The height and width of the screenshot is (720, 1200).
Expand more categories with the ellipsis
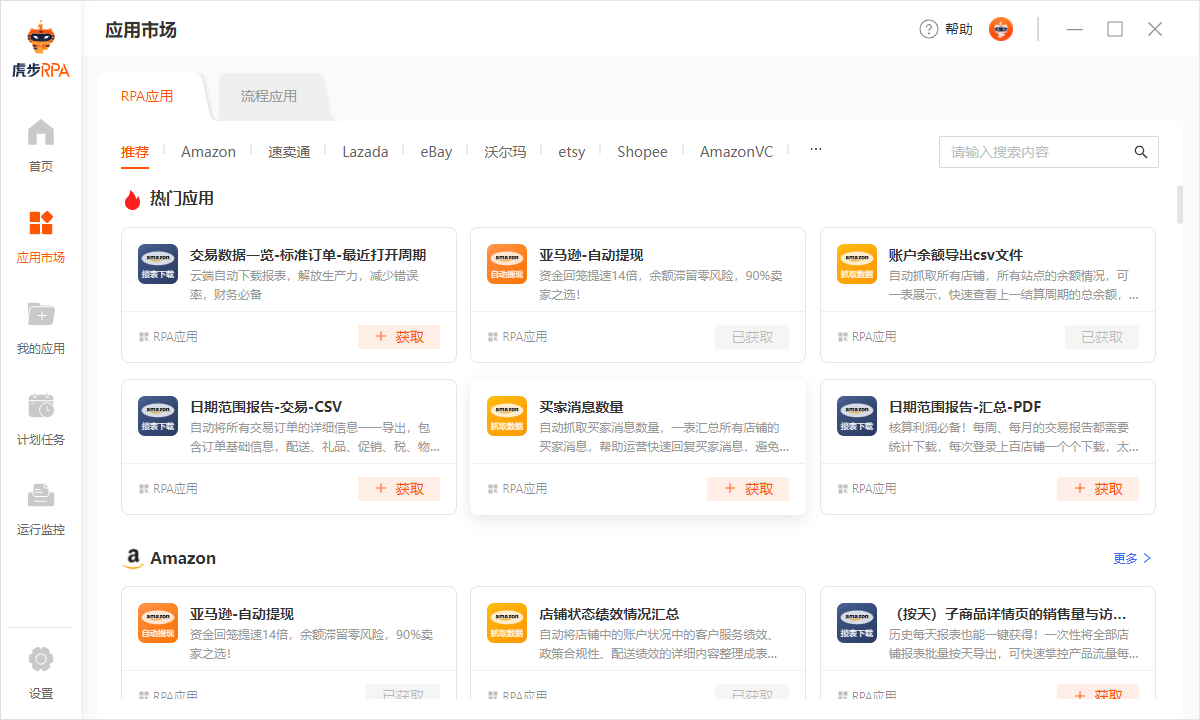coord(815,149)
